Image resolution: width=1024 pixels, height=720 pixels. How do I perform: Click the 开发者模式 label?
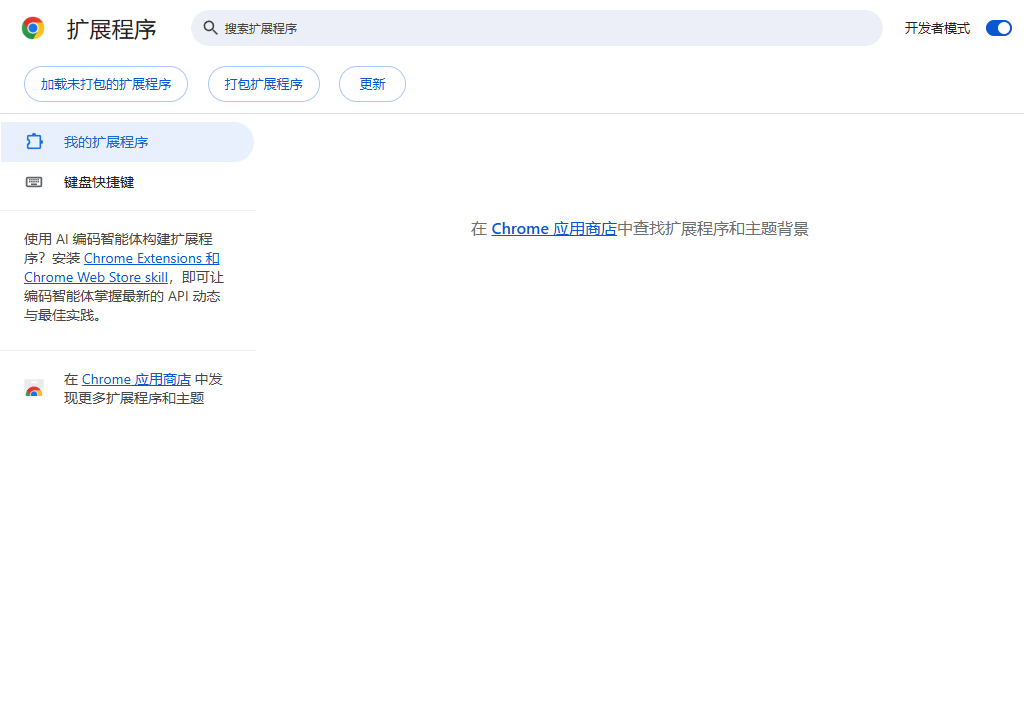point(937,28)
